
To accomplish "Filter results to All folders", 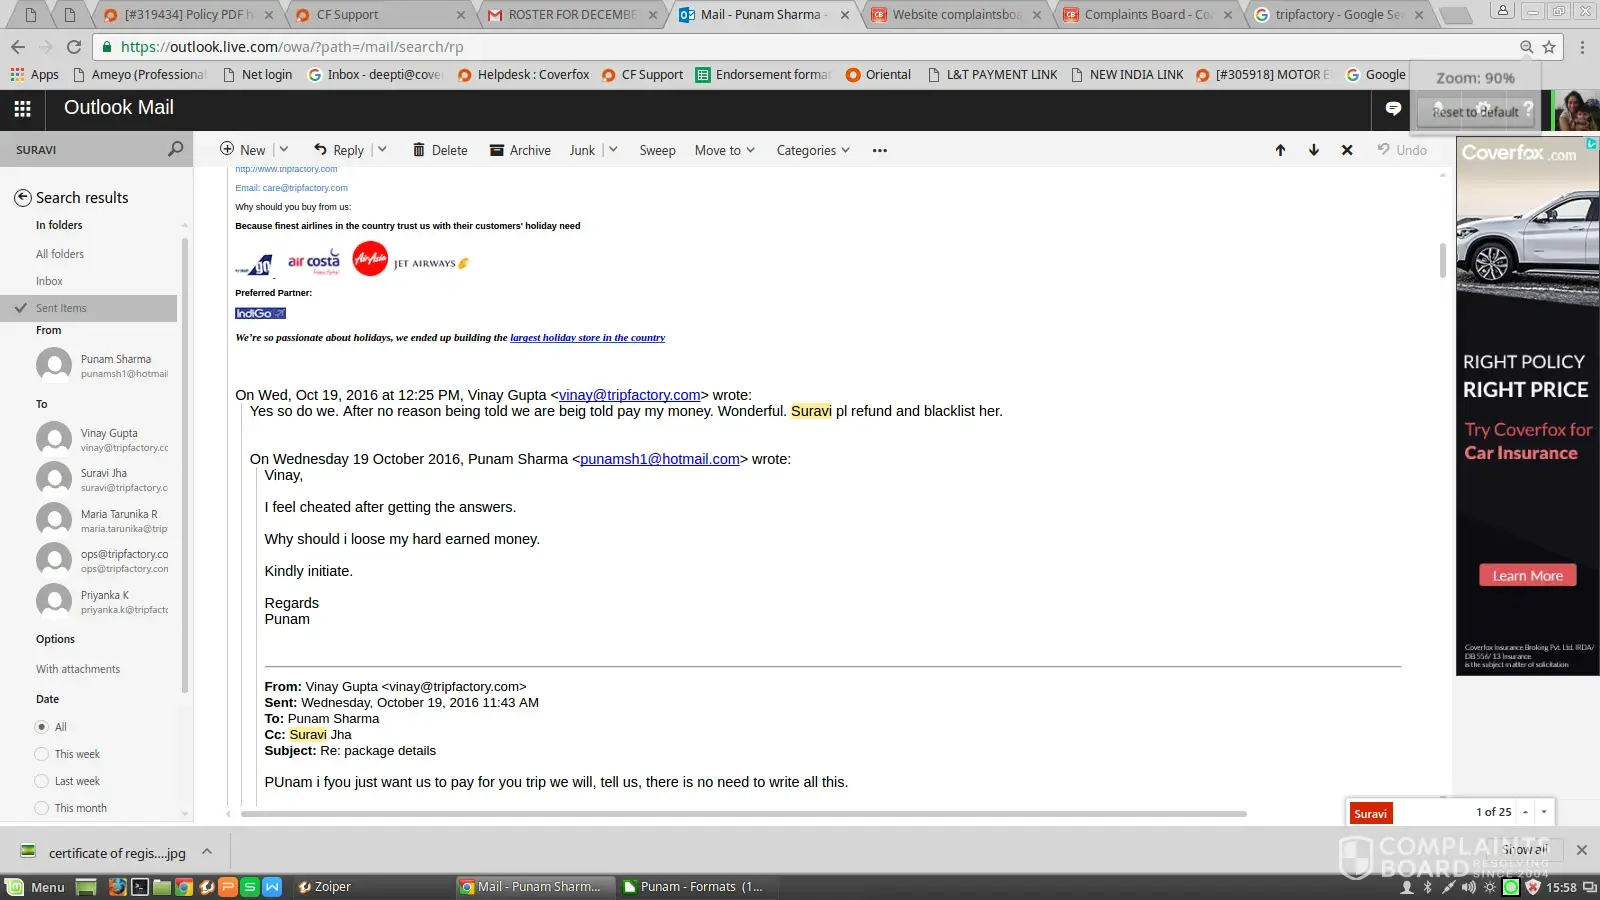I will click(x=60, y=254).
